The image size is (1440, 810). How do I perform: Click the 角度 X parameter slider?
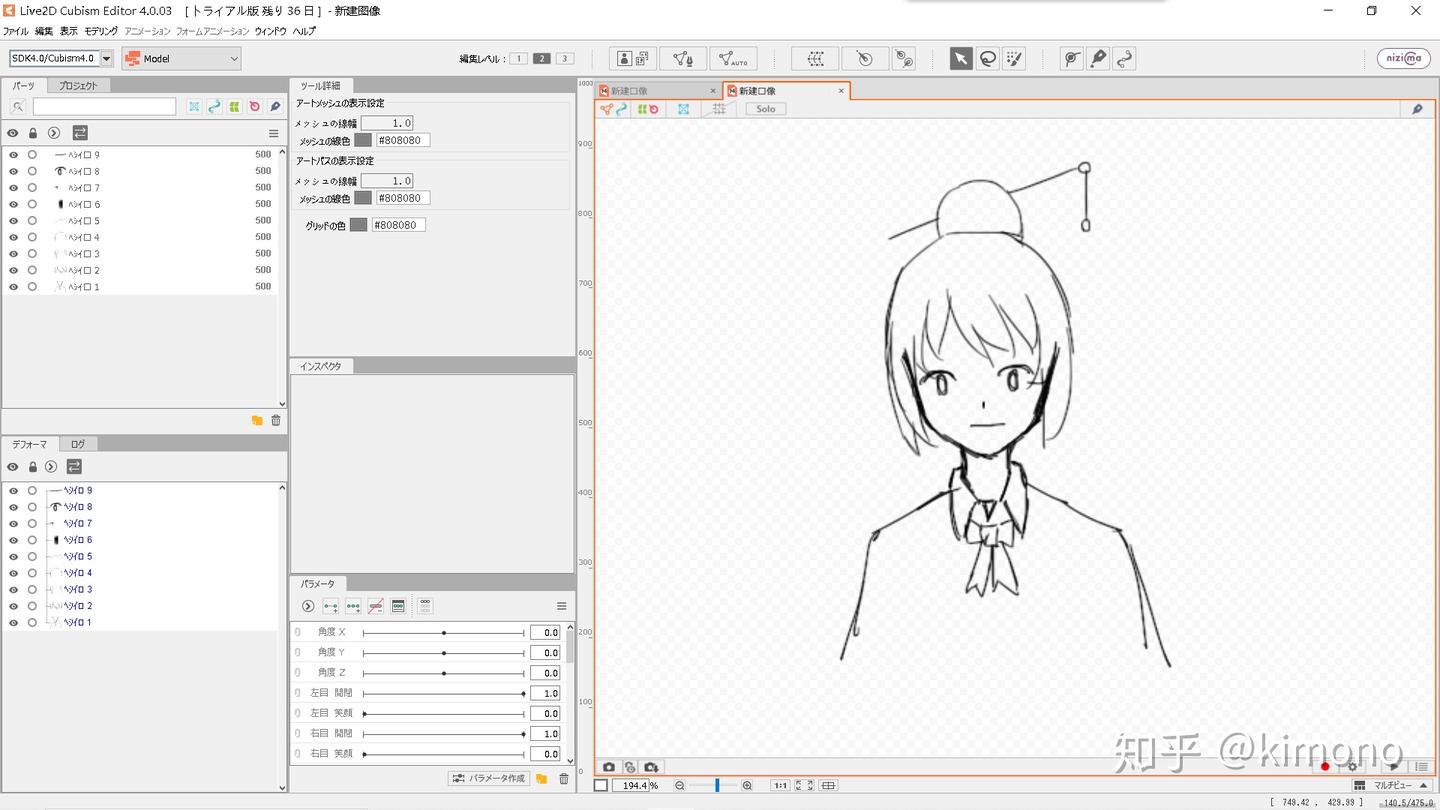[443, 633]
